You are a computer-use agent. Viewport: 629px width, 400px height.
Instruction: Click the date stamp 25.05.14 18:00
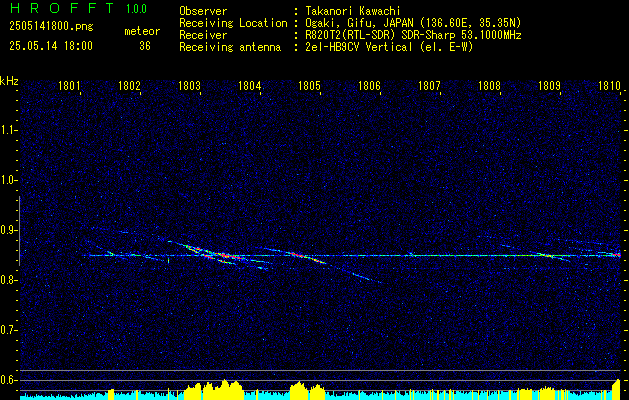(x=51, y=46)
